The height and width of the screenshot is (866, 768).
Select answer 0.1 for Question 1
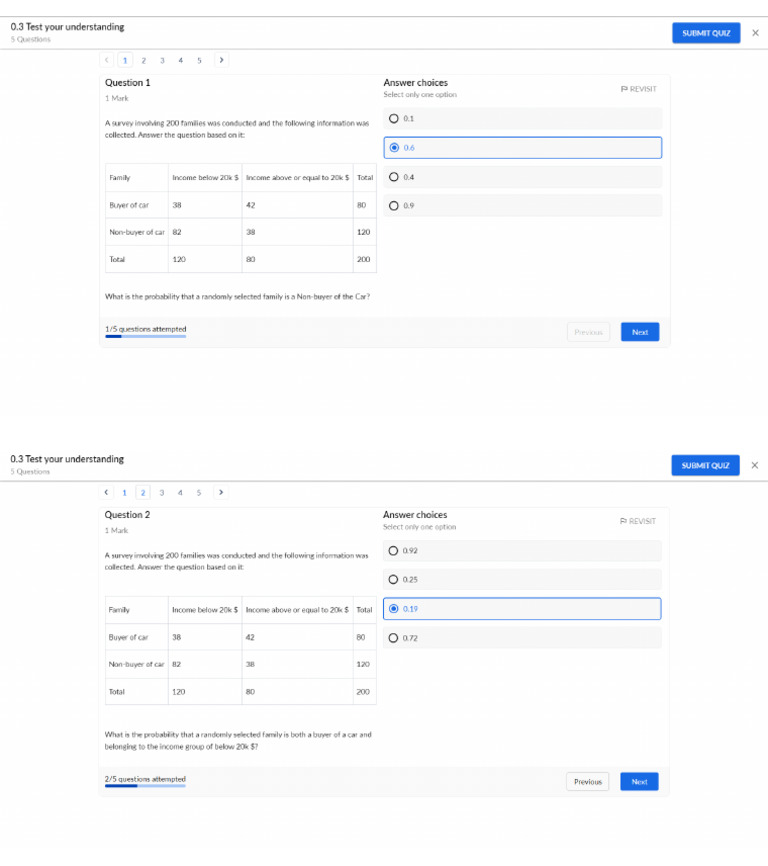pyautogui.click(x=394, y=118)
